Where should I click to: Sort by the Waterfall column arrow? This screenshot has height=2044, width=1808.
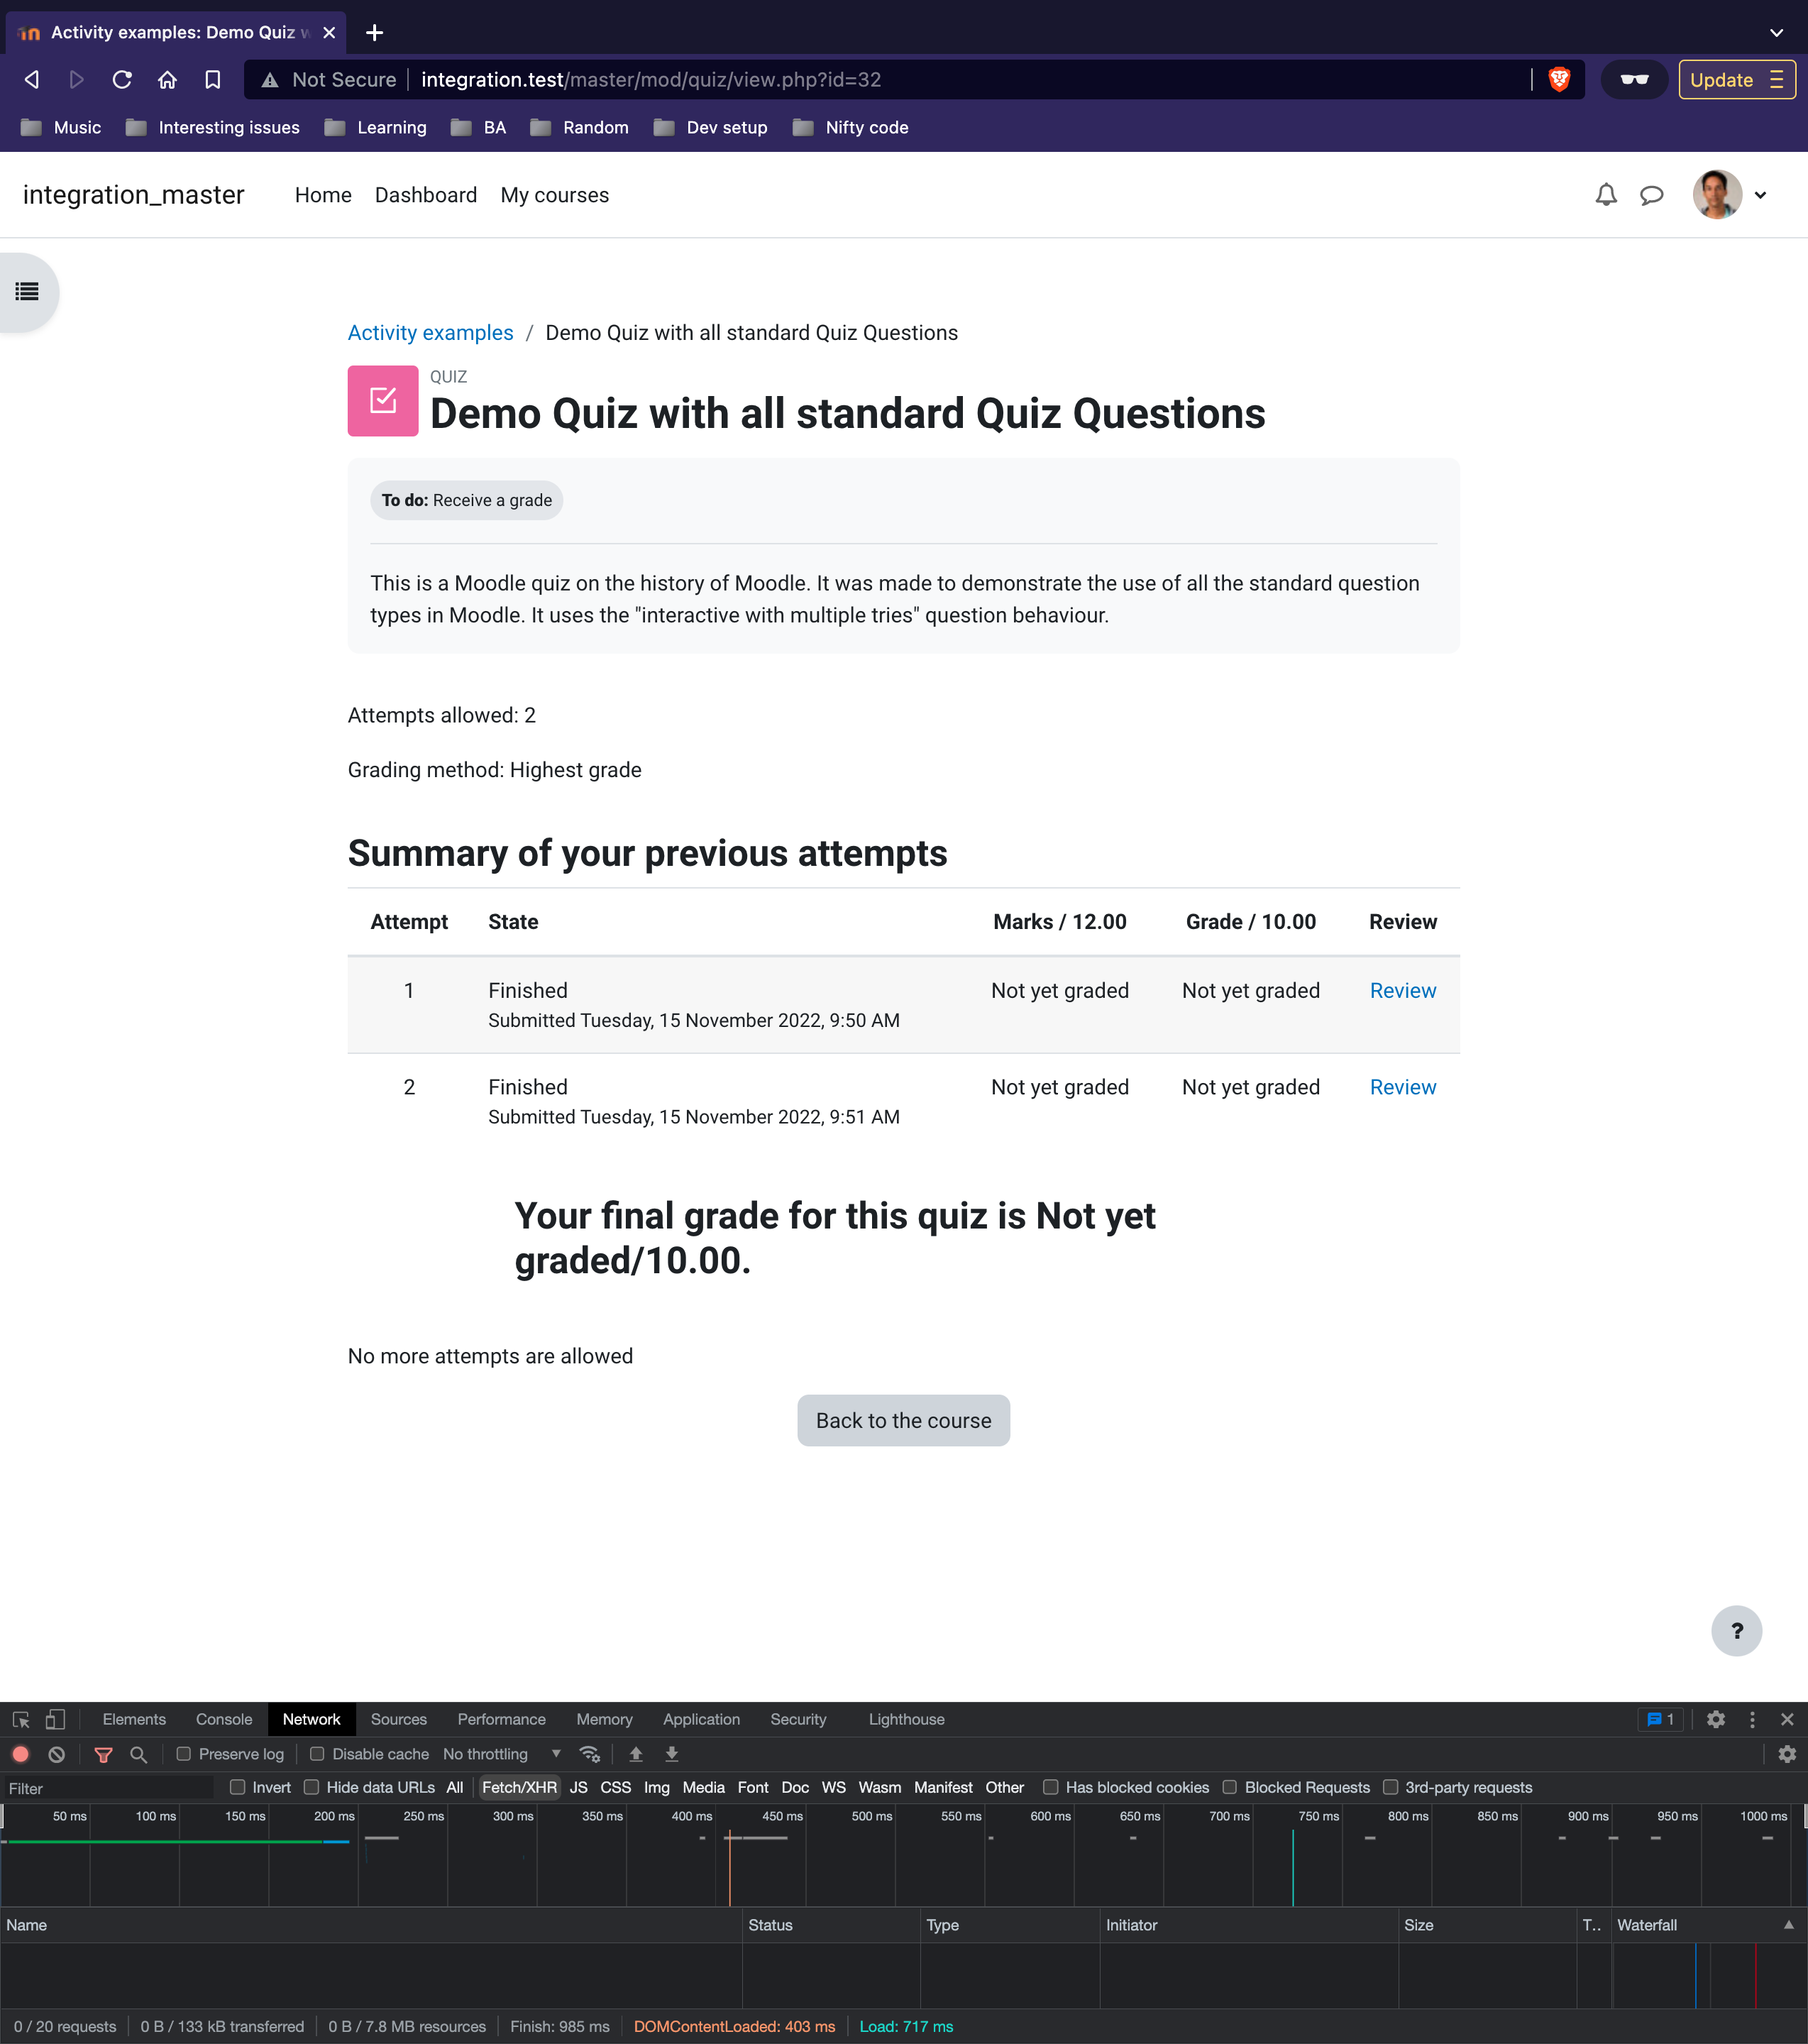1789,1924
